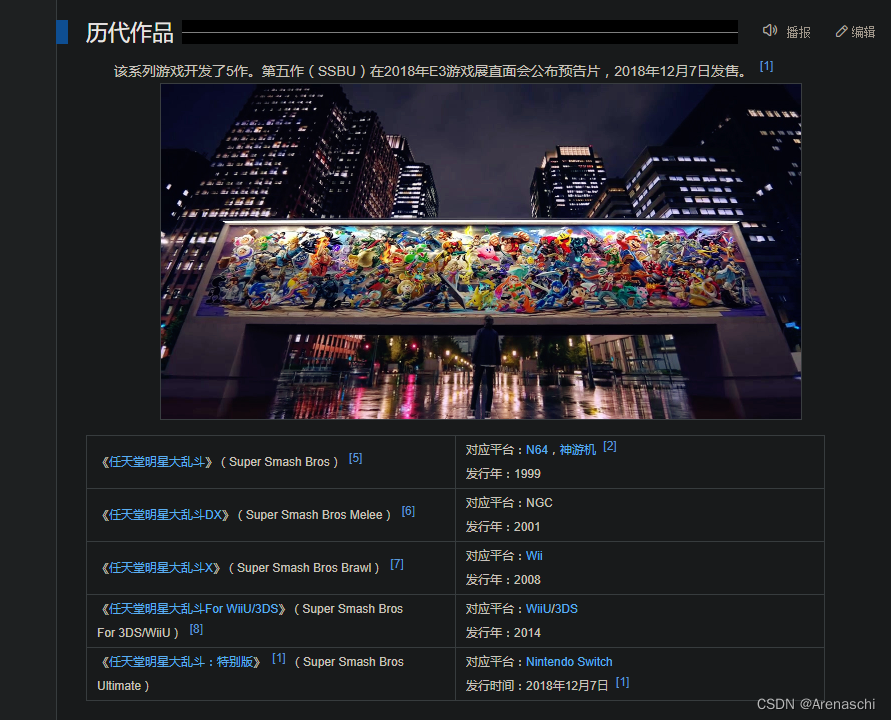Click the 对应平台：NGC text

pos(509,503)
